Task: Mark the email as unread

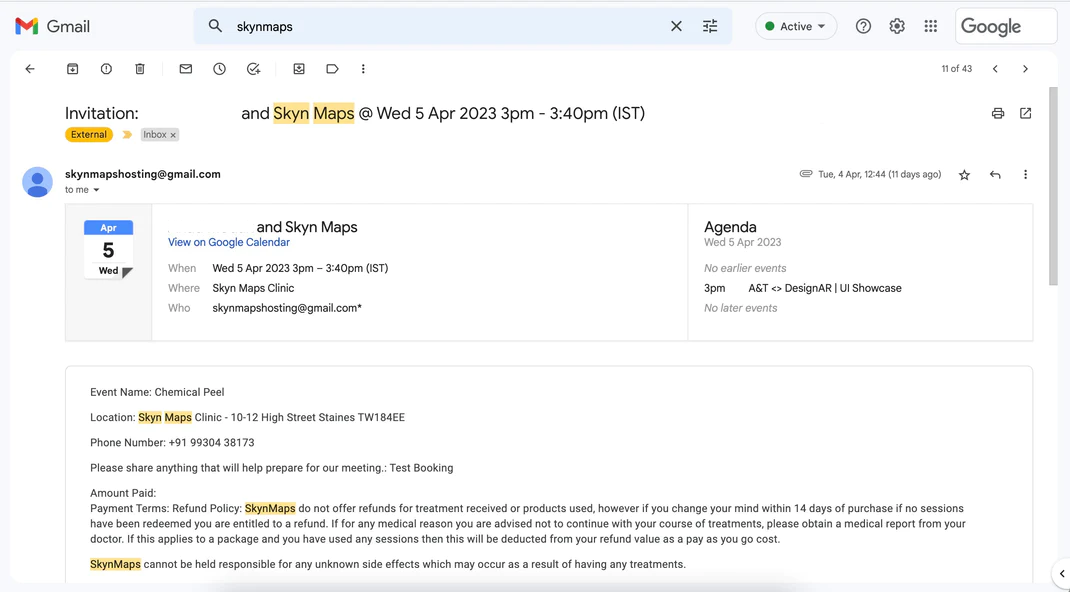Action: point(186,69)
